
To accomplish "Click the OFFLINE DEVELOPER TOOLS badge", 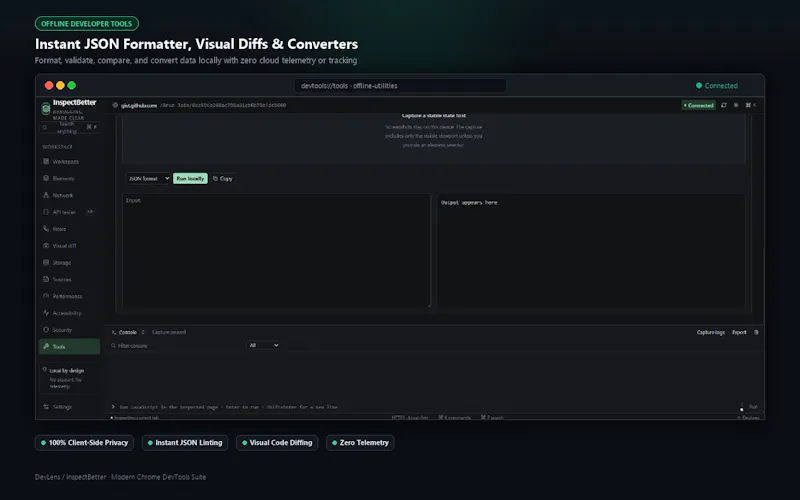I will coord(87,23).
